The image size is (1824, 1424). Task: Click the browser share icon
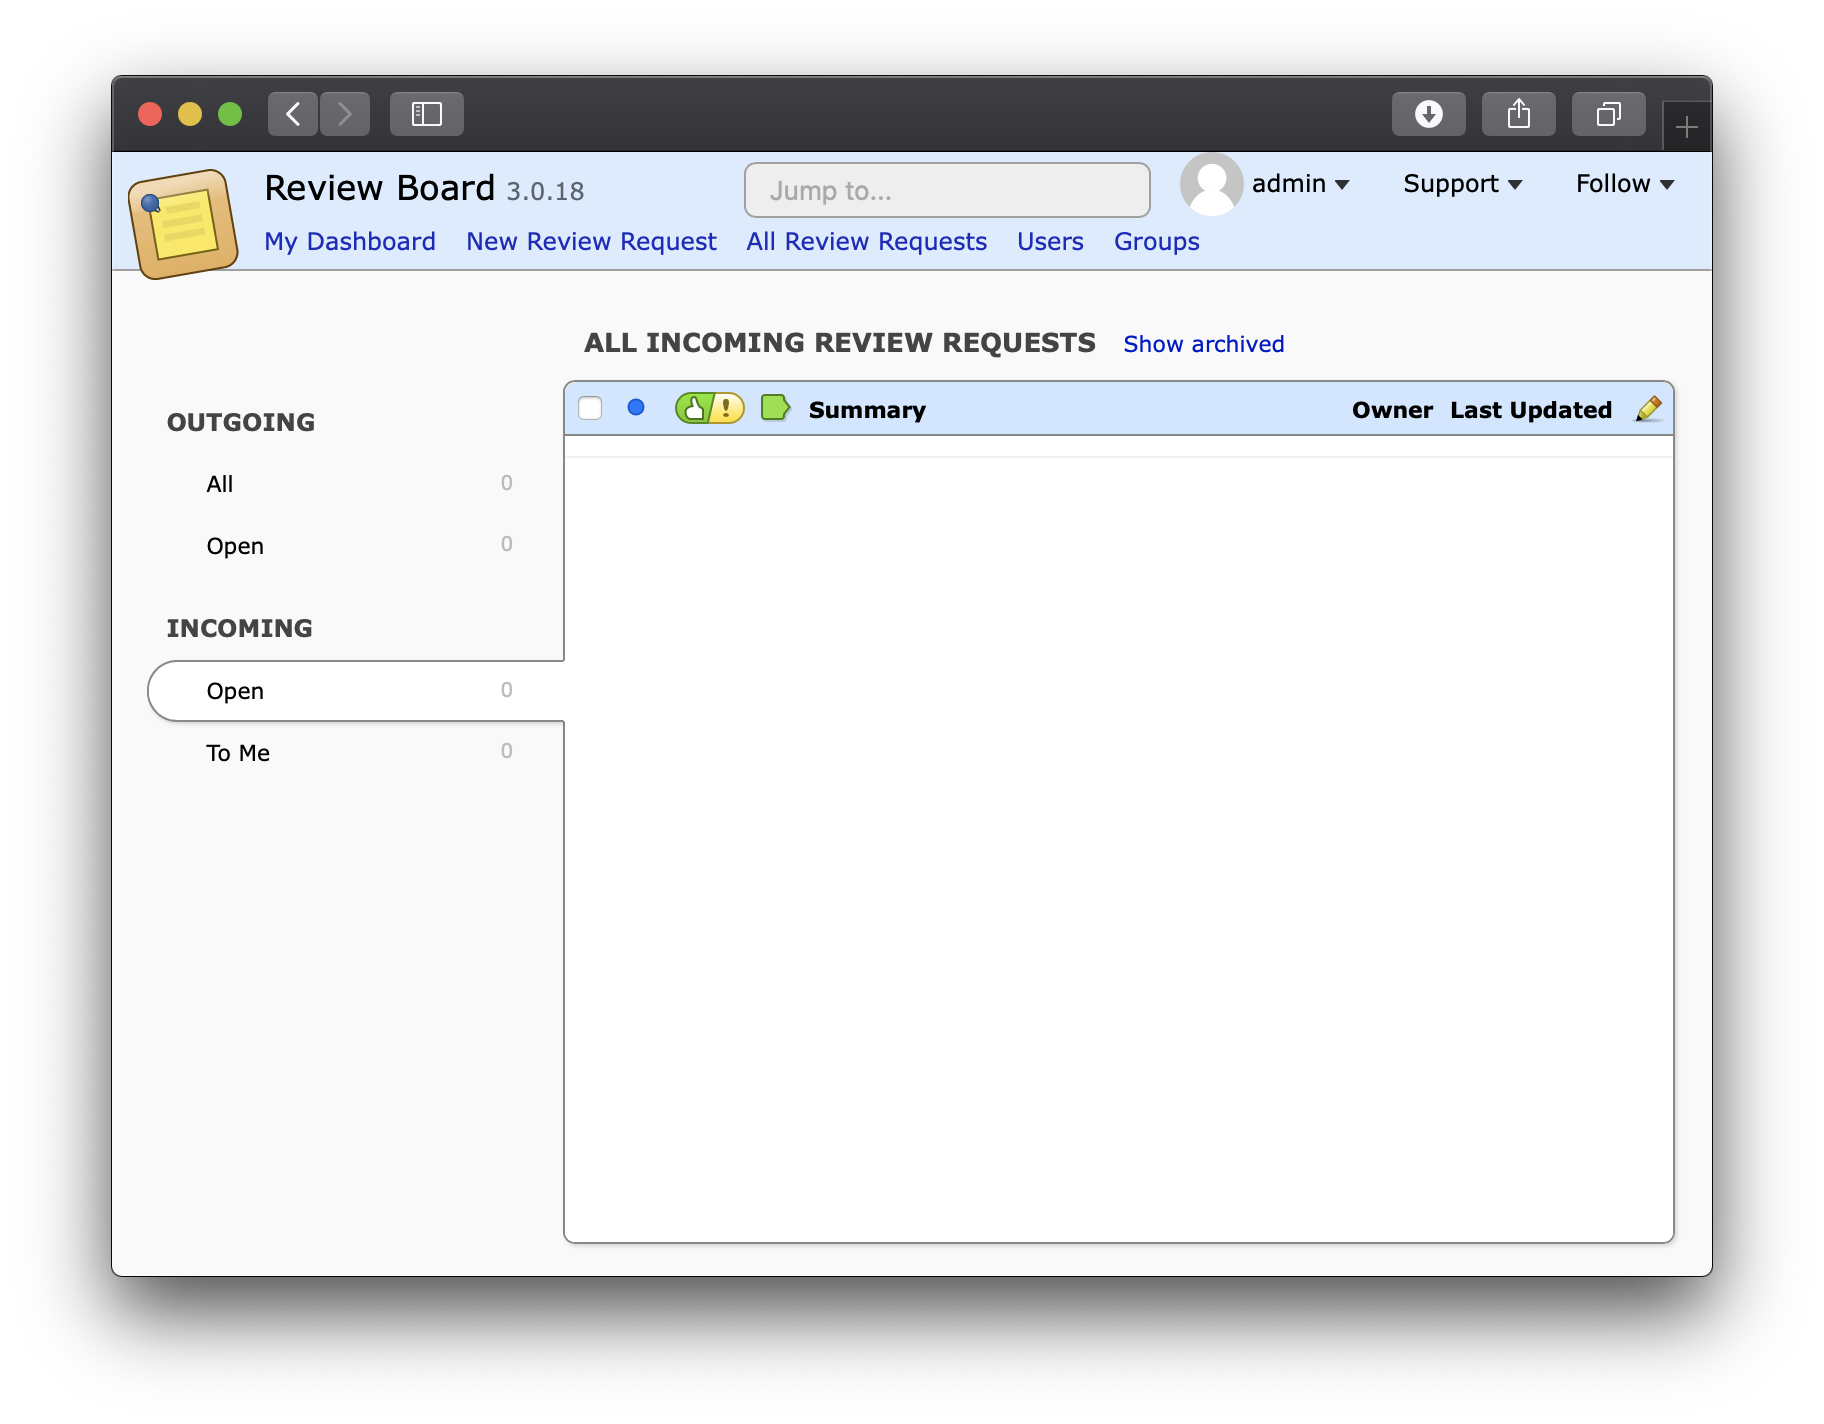point(1518,114)
